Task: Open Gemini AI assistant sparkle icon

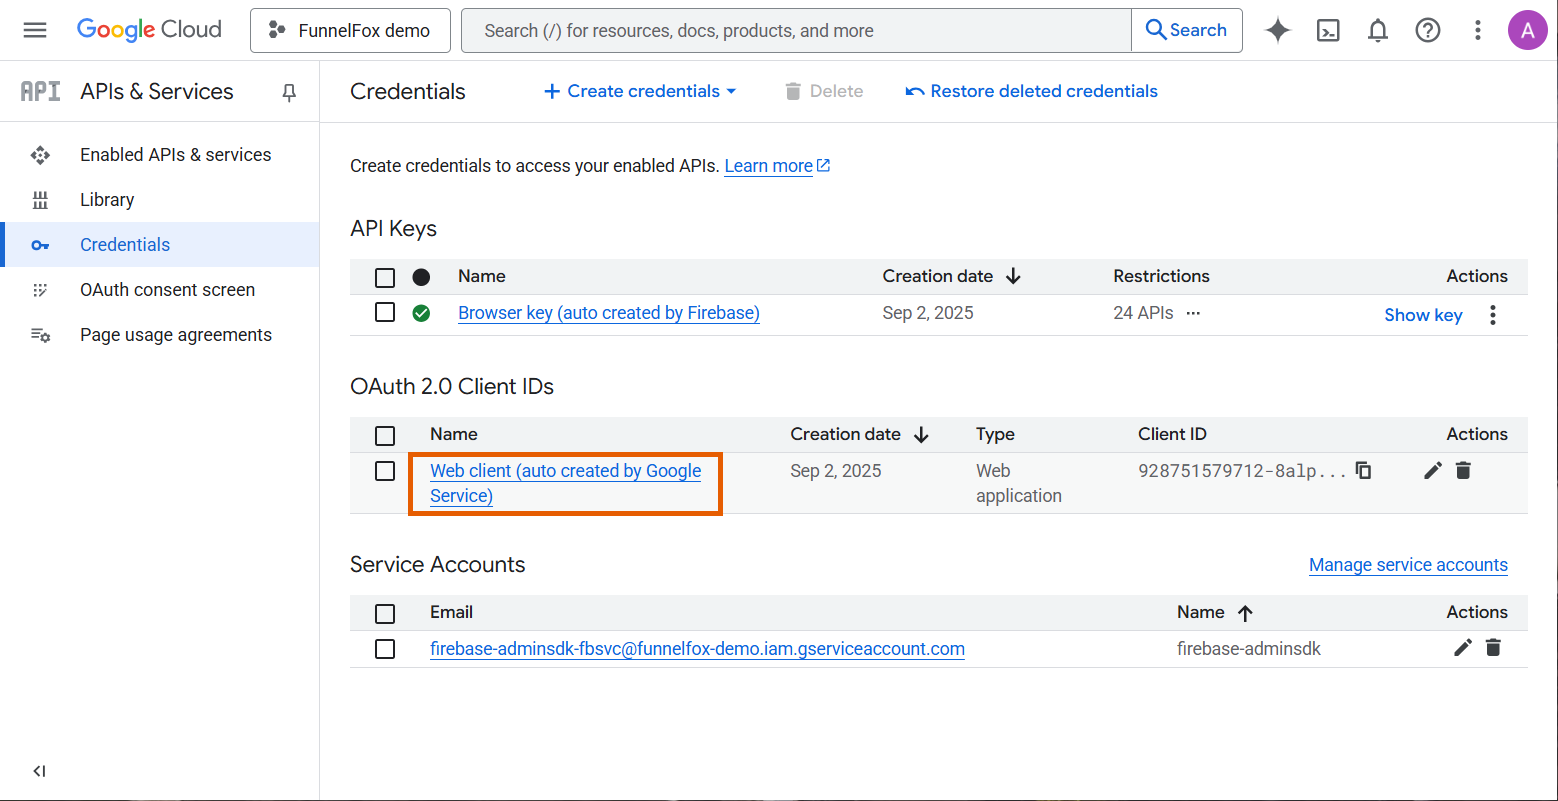Action: (x=1277, y=30)
